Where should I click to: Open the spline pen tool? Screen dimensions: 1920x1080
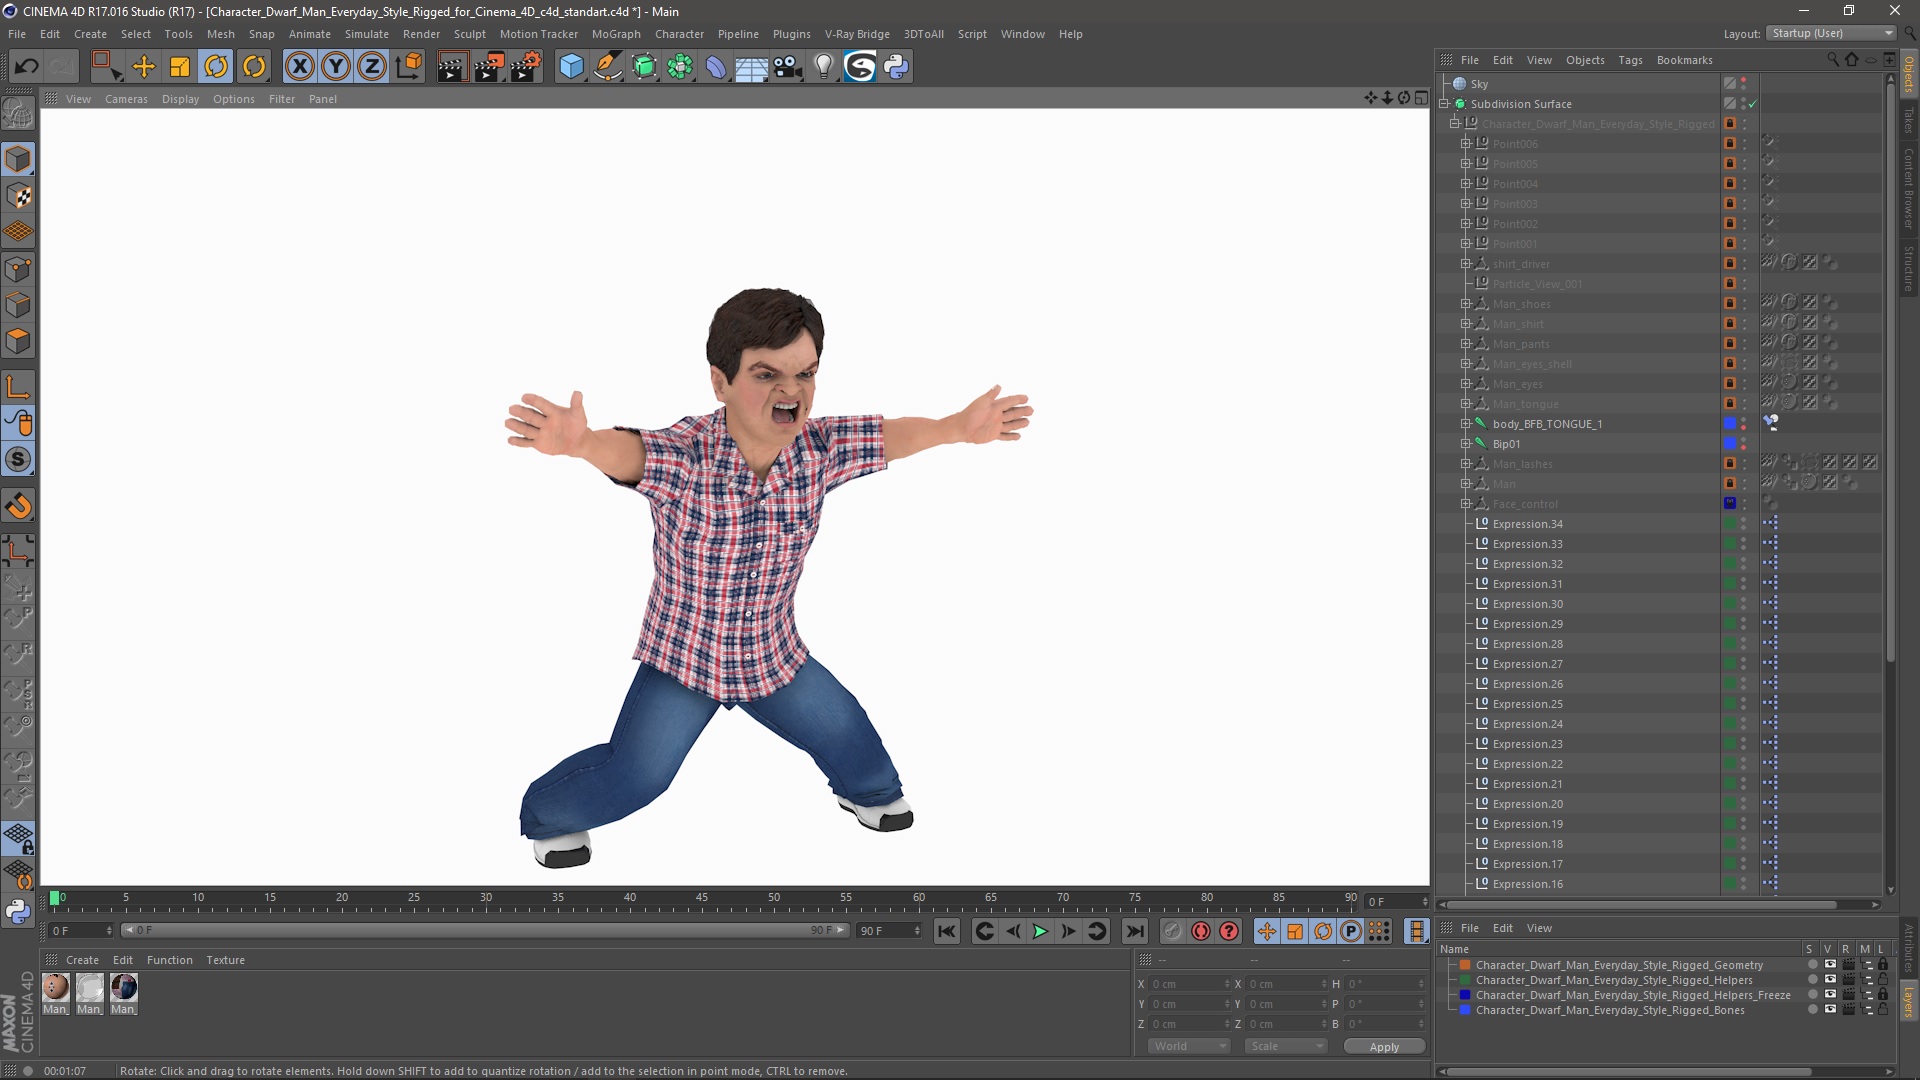click(607, 67)
